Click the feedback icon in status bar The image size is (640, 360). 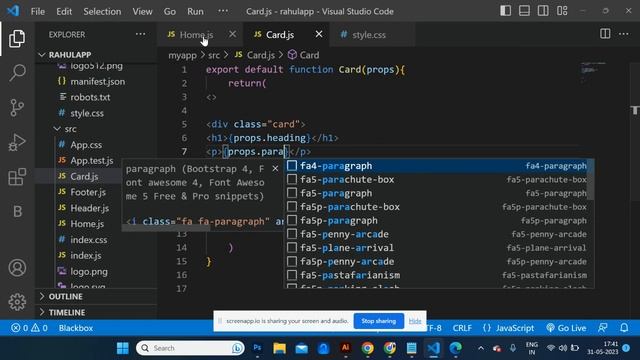click(x=602, y=328)
